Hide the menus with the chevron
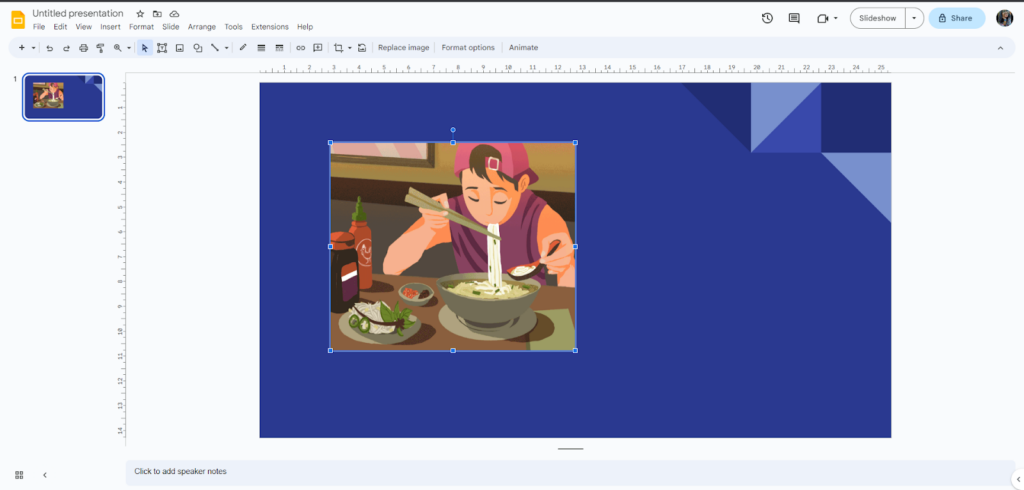The image size is (1024, 490). pyautogui.click(x=1000, y=48)
